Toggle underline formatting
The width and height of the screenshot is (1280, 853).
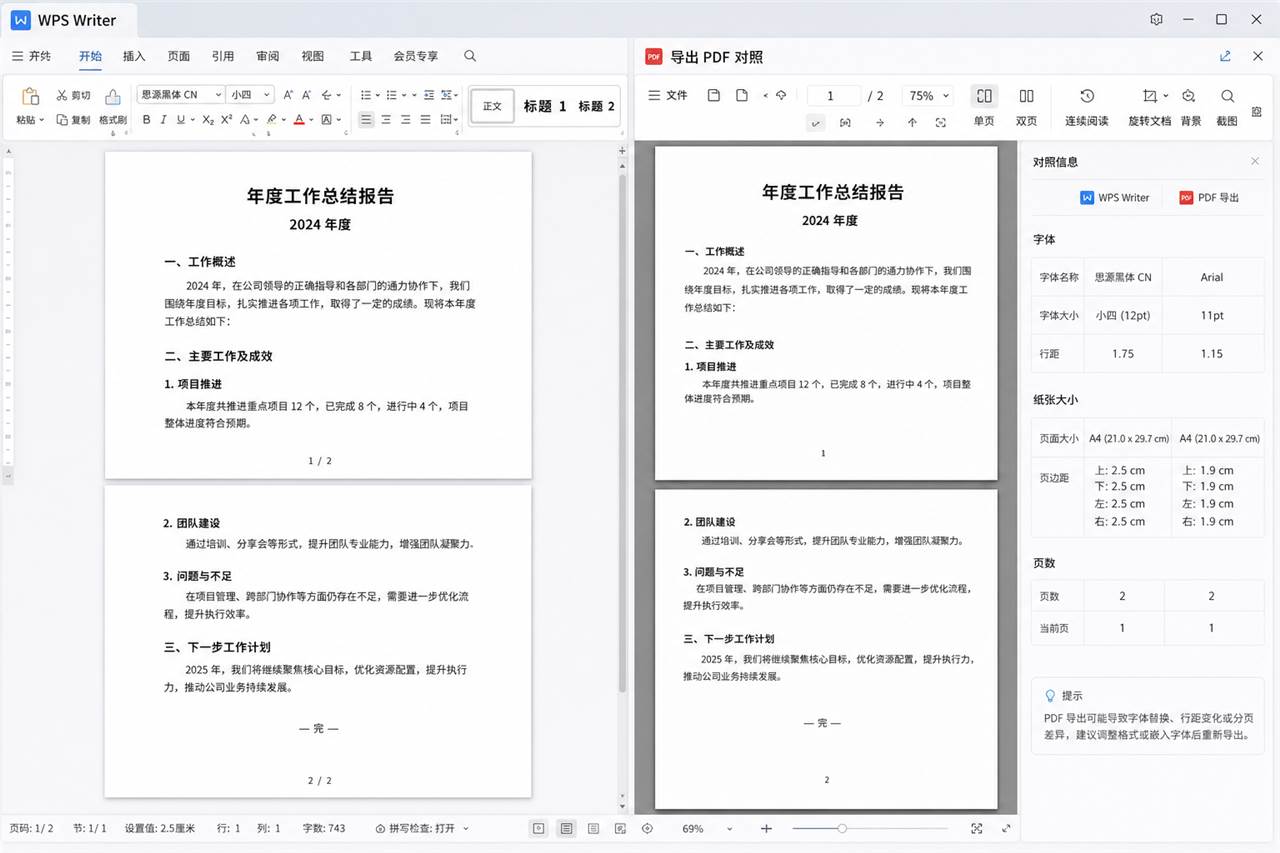tap(180, 120)
